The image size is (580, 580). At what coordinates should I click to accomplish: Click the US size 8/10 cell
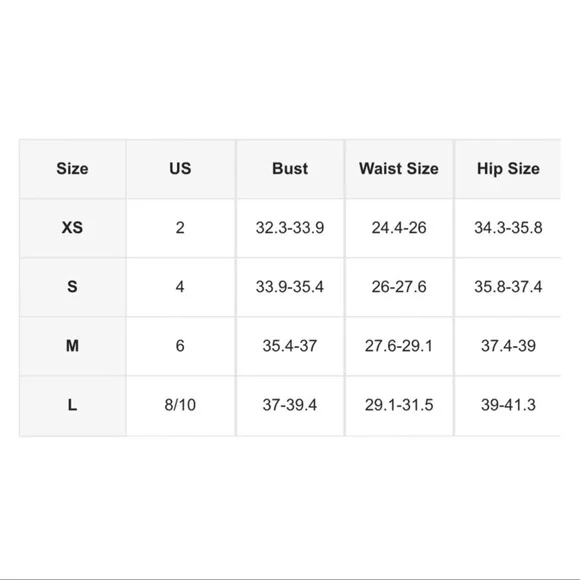[x=180, y=405]
